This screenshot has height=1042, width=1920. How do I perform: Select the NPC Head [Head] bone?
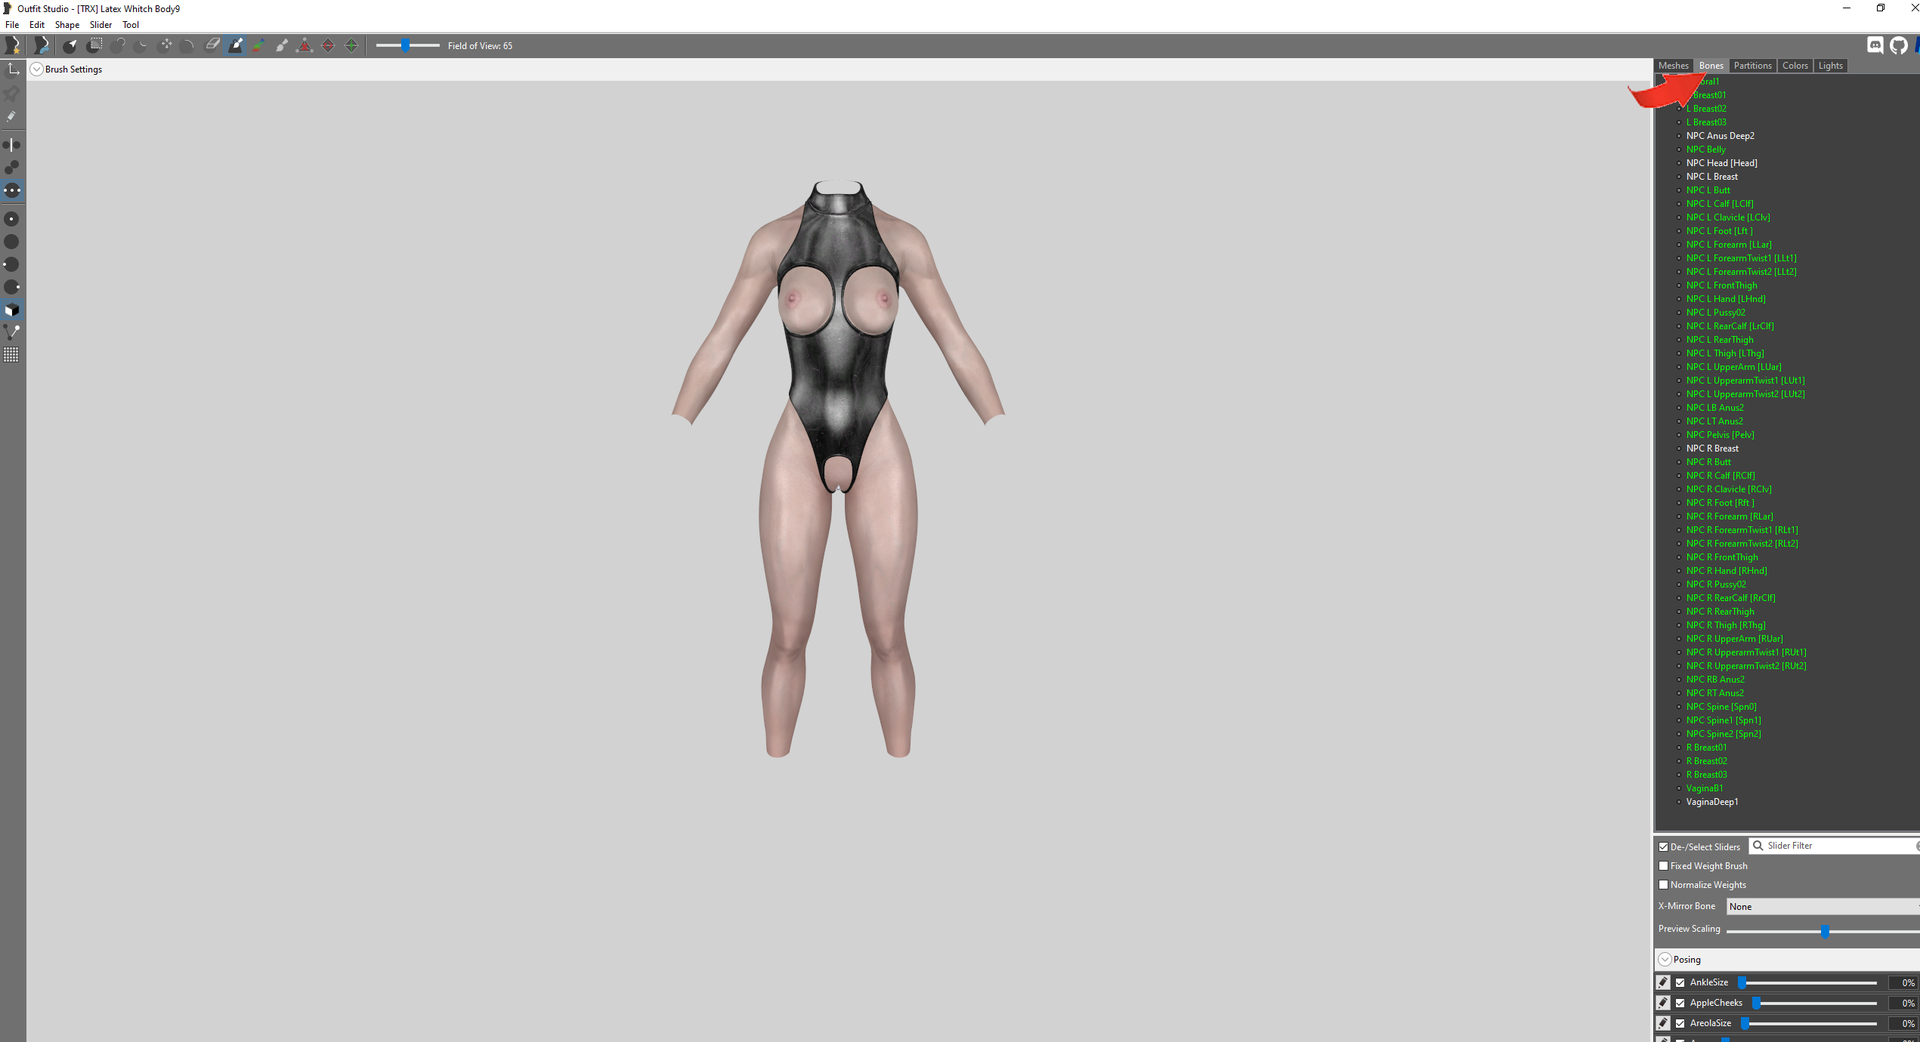pyautogui.click(x=1722, y=163)
